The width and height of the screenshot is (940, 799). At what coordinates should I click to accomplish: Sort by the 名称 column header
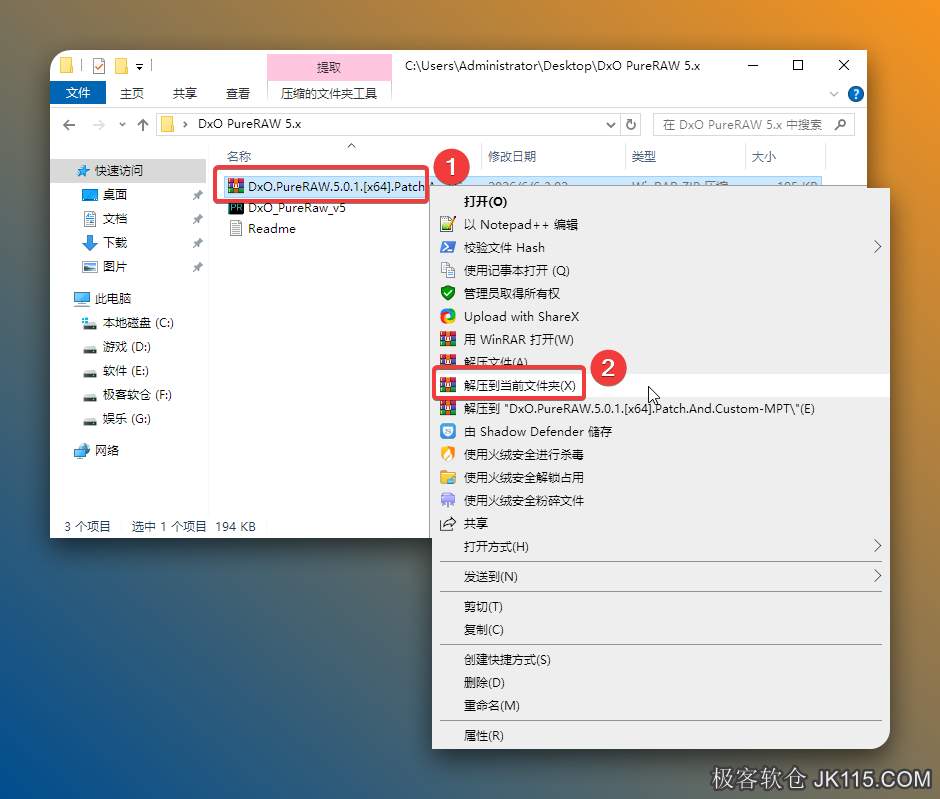pyautogui.click(x=239, y=156)
